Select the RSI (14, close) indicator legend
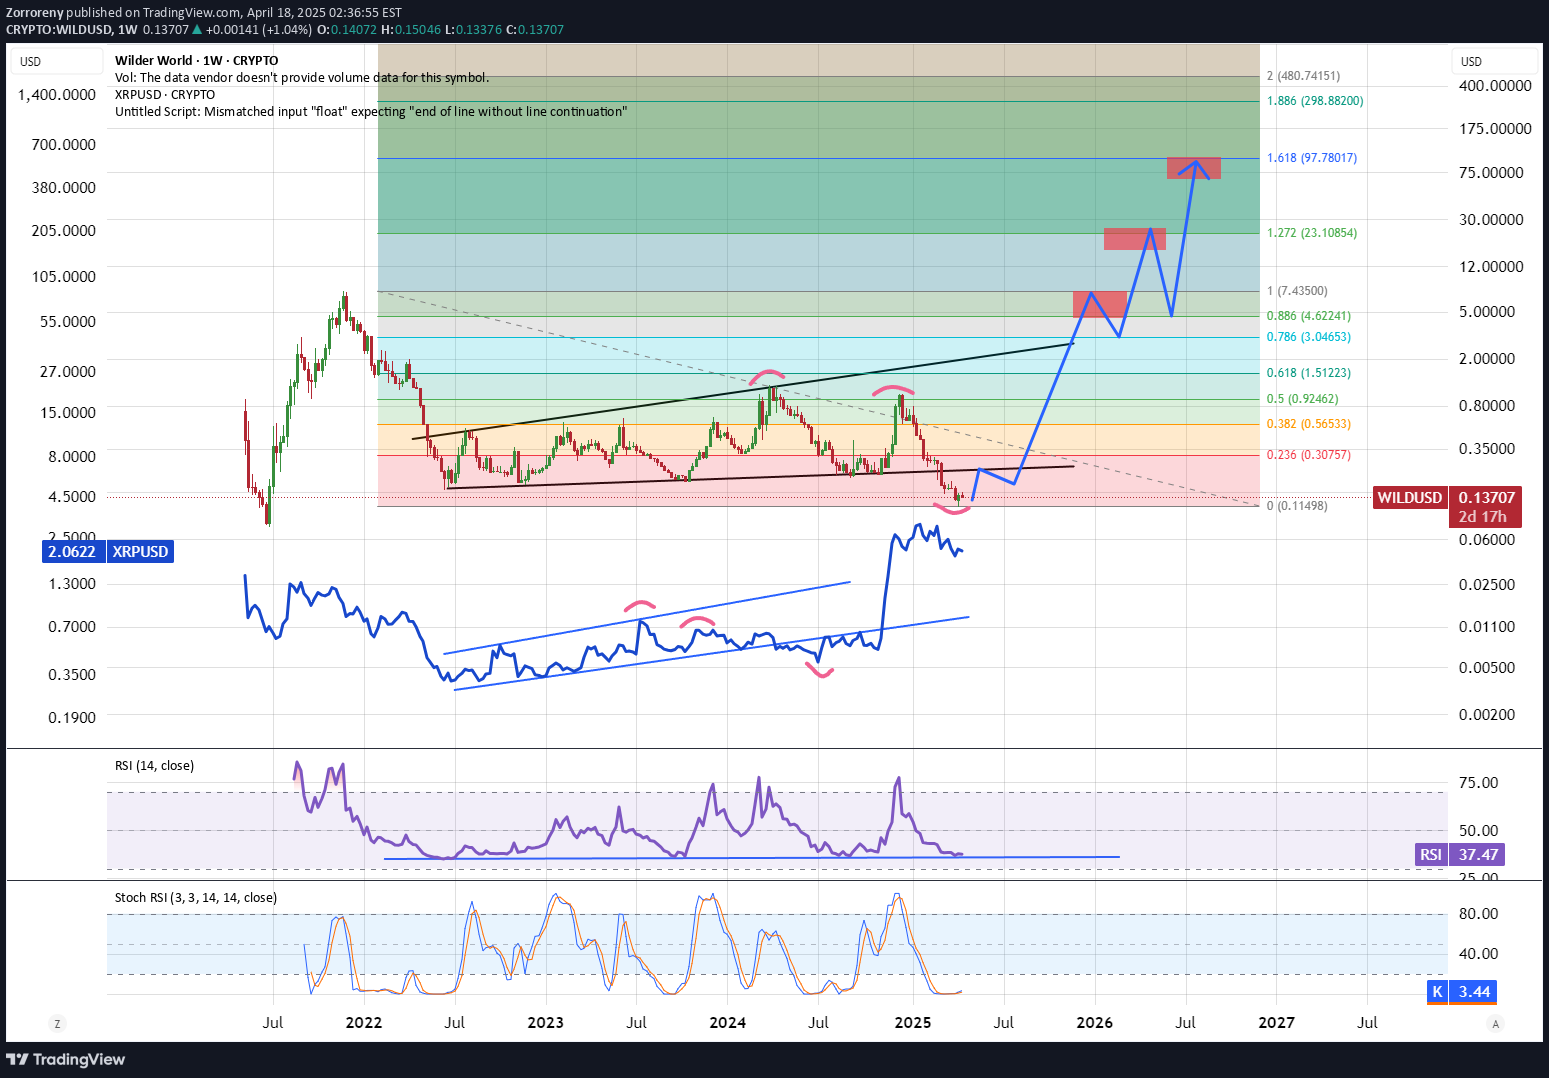Viewport: 1549px width, 1078px height. pos(154,765)
